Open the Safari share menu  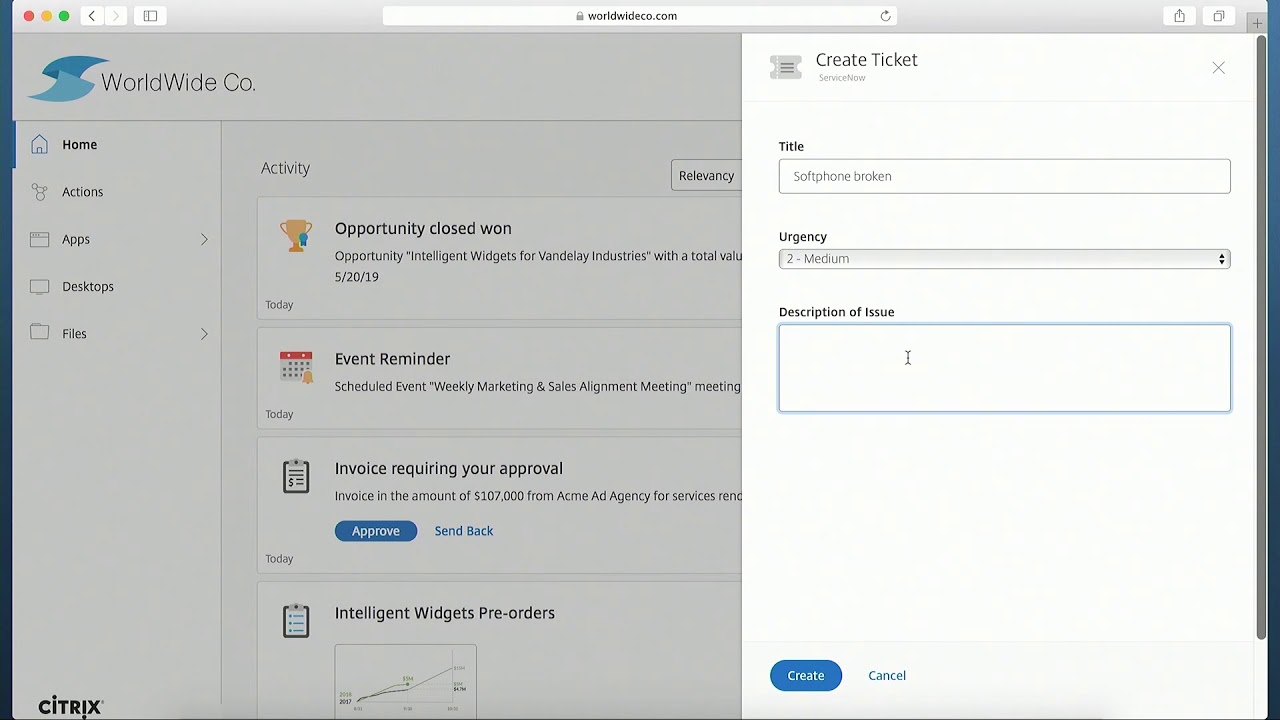(1180, 16)
